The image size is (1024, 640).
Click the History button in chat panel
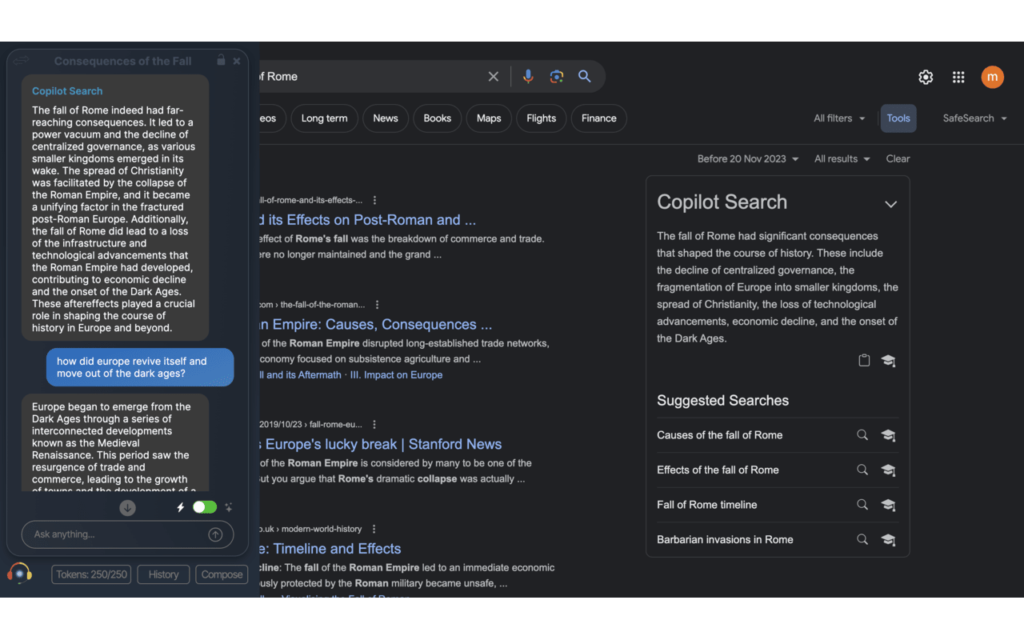163,574
